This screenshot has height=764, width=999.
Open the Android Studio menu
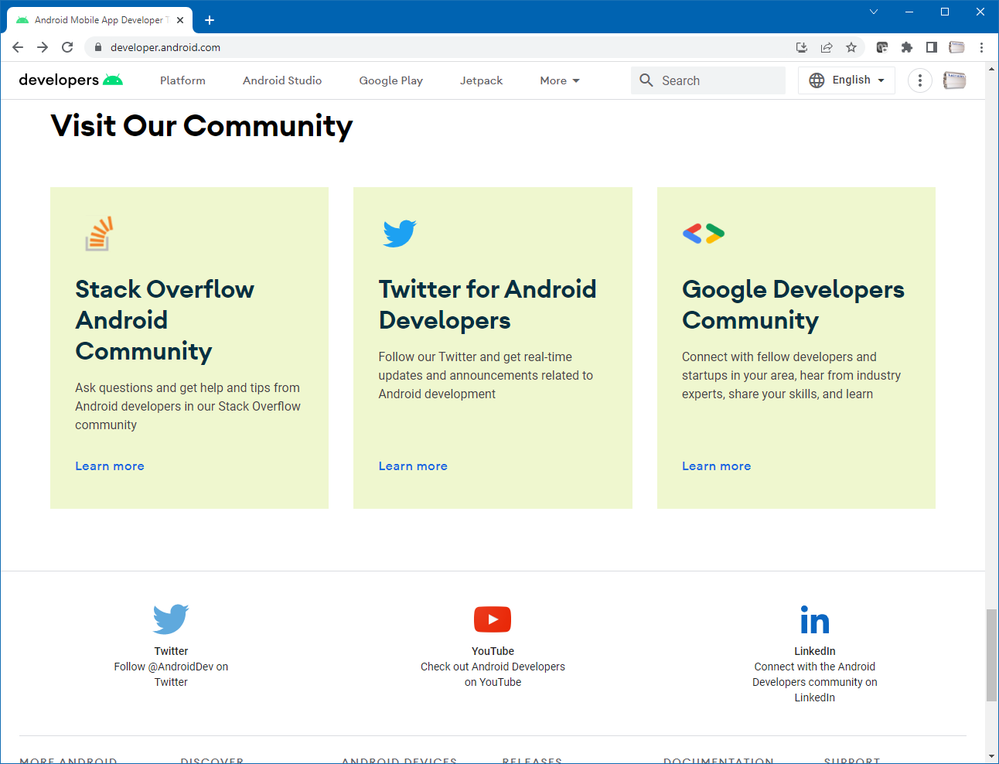pyautogui.click(x=282, y=81)
